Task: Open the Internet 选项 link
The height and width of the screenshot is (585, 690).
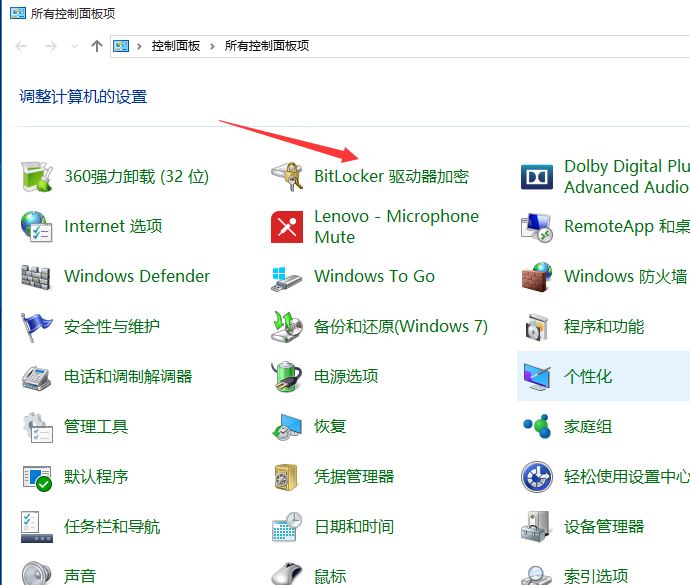Action: click(113, 226)
